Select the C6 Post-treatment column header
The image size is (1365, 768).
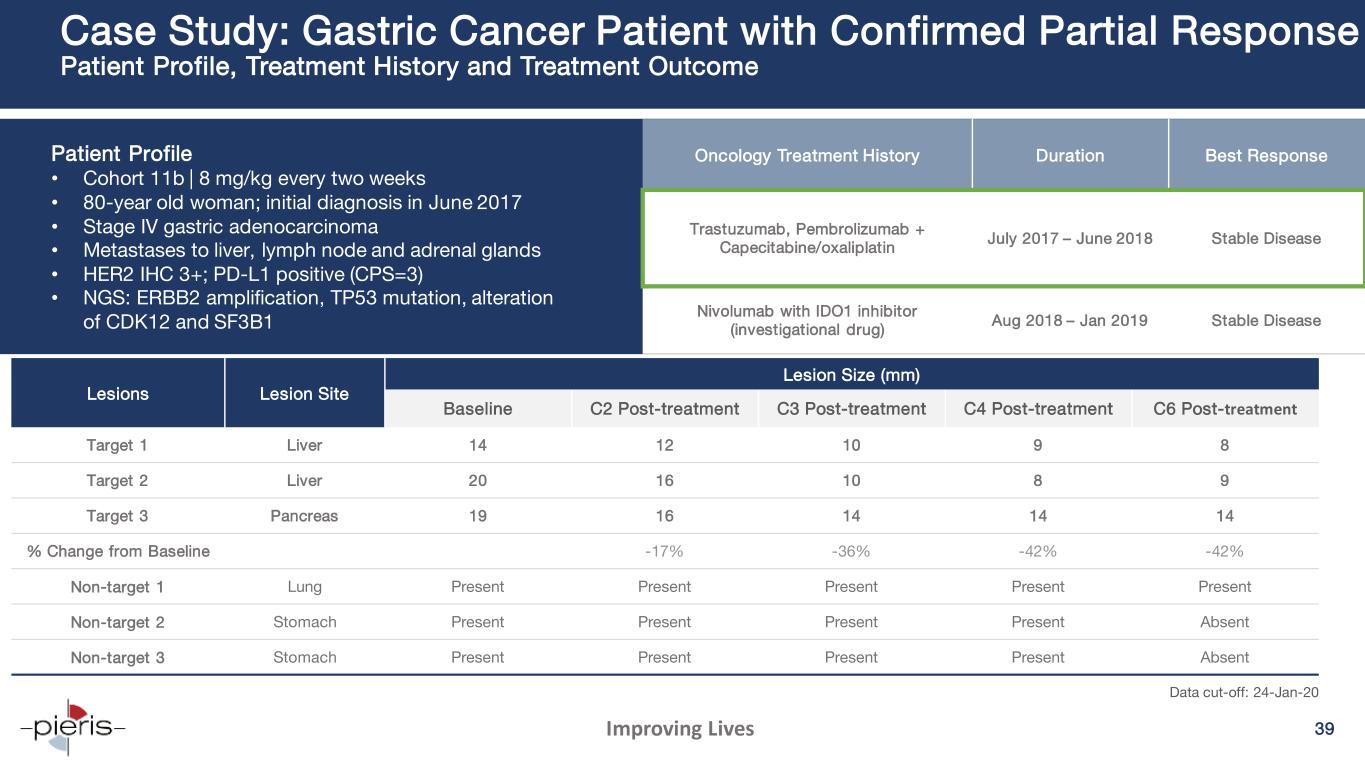pyautogui.click(x=1225, y=408)
